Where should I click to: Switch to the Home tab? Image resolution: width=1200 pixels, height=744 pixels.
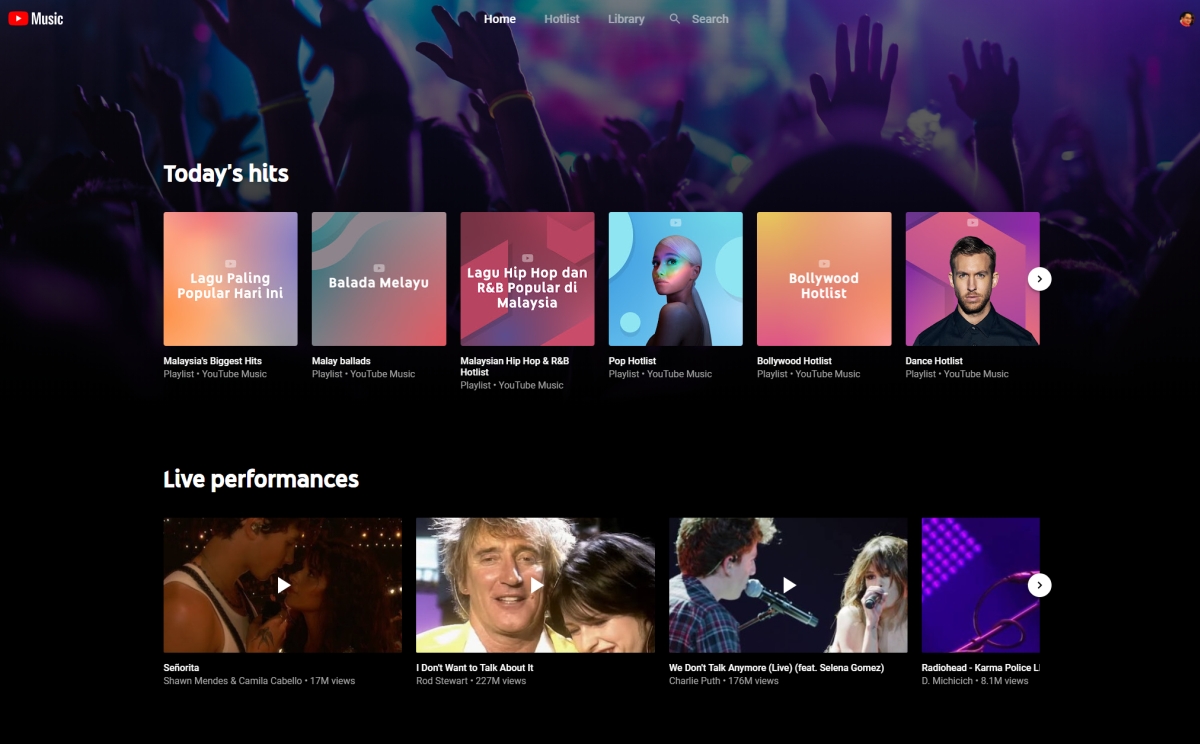pos(500,19)
